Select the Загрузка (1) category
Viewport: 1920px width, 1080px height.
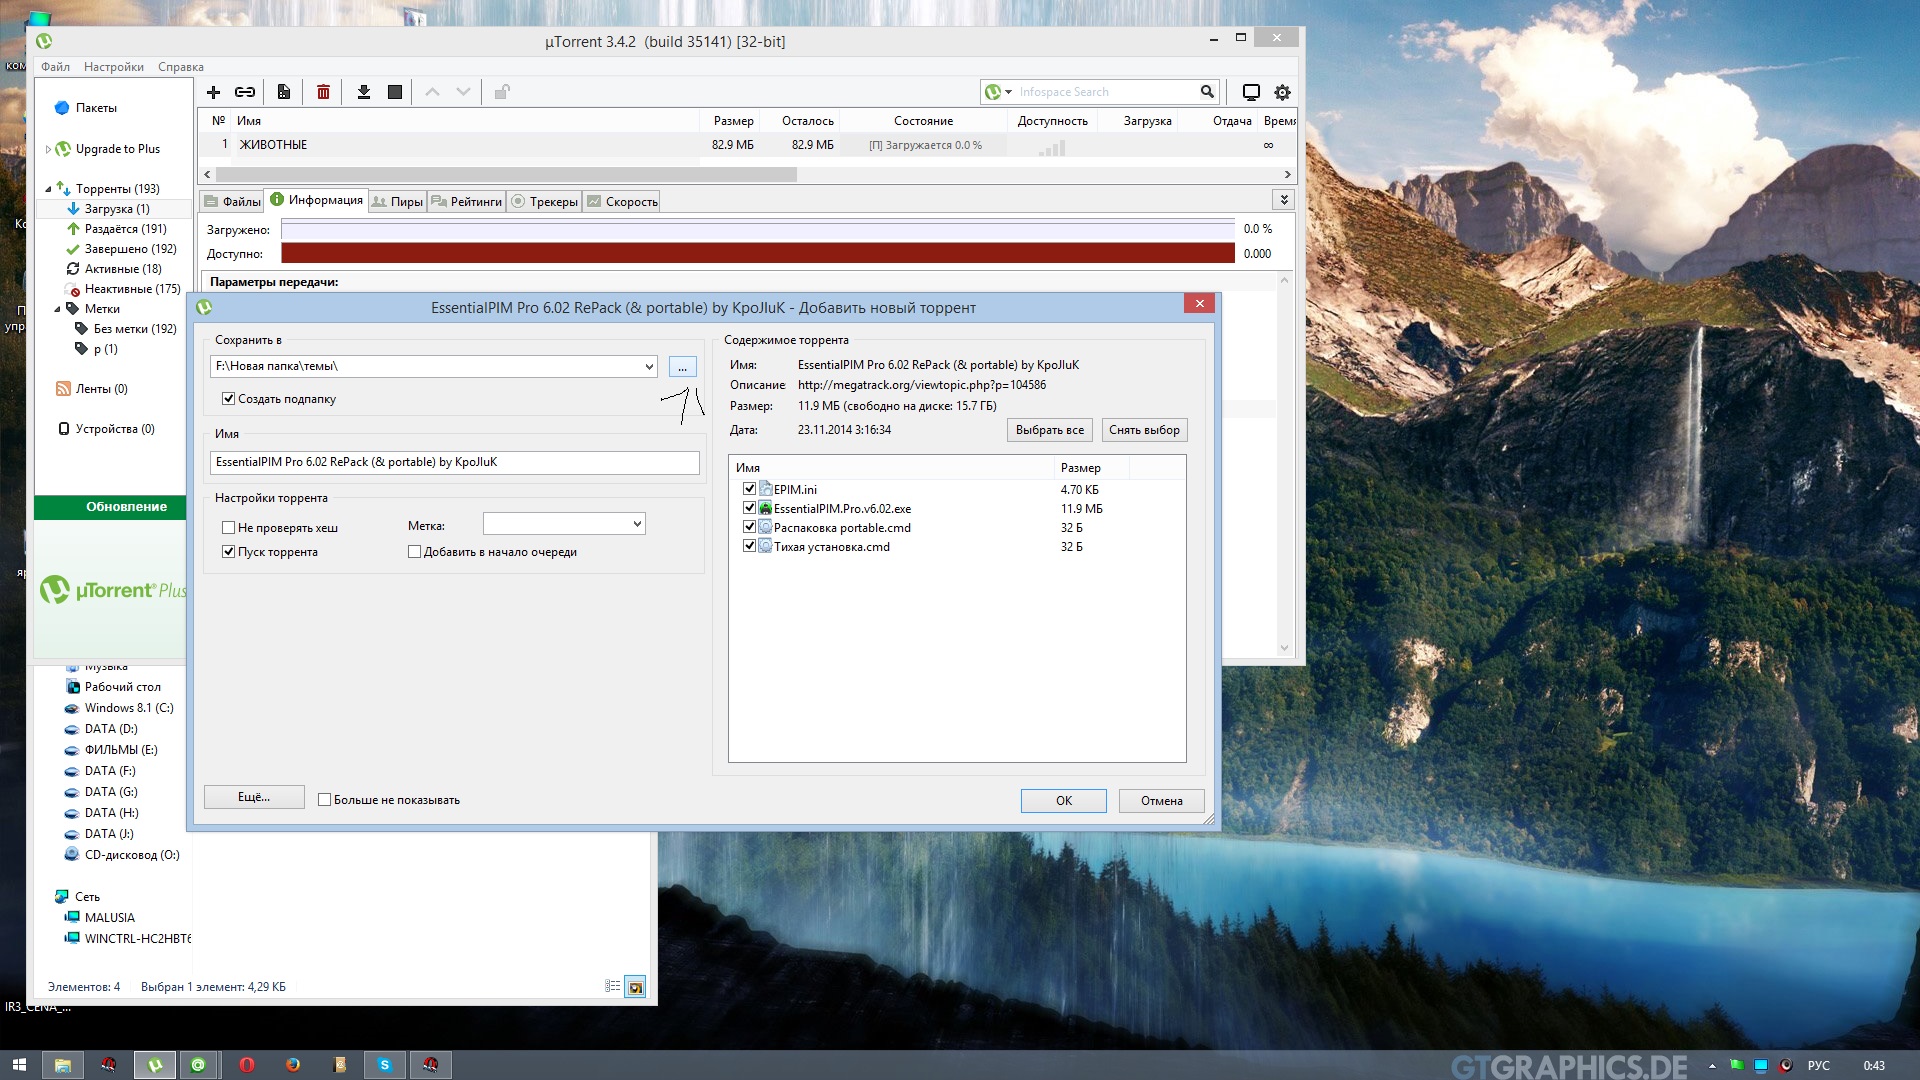click(117, 209)
